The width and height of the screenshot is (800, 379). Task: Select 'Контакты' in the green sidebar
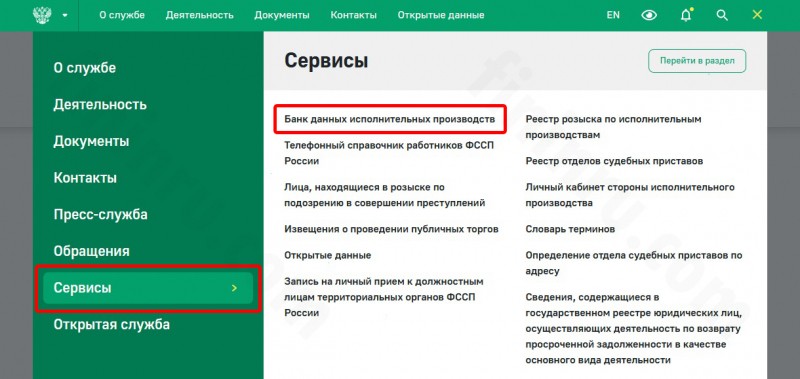click(x=85, y=178)
